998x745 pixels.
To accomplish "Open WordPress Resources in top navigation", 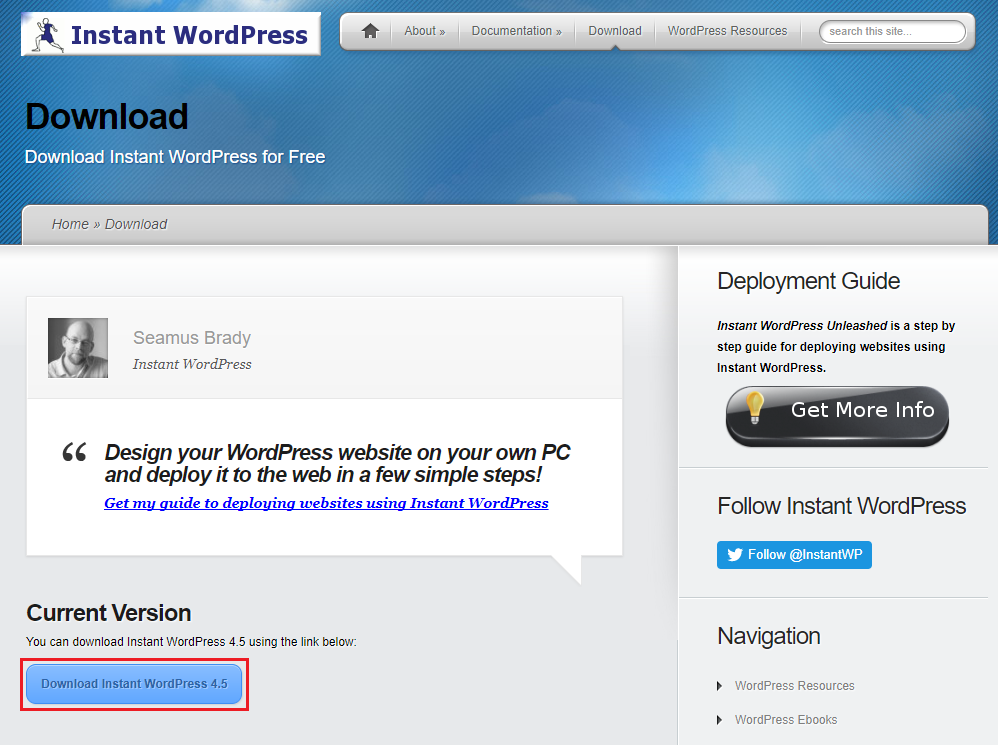I will 727,31.
